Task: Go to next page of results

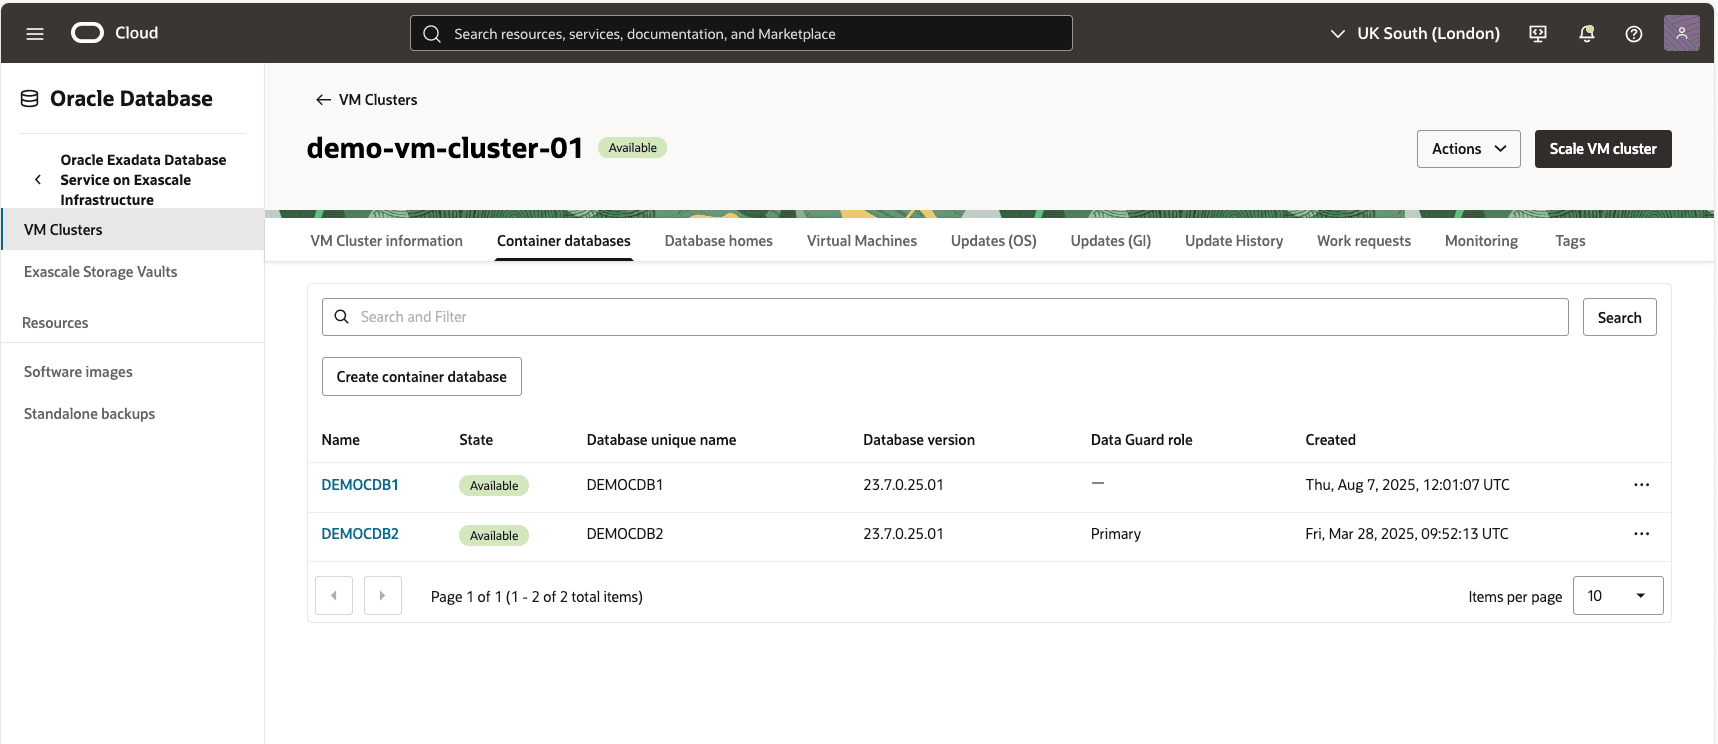Action: (383, 596)
